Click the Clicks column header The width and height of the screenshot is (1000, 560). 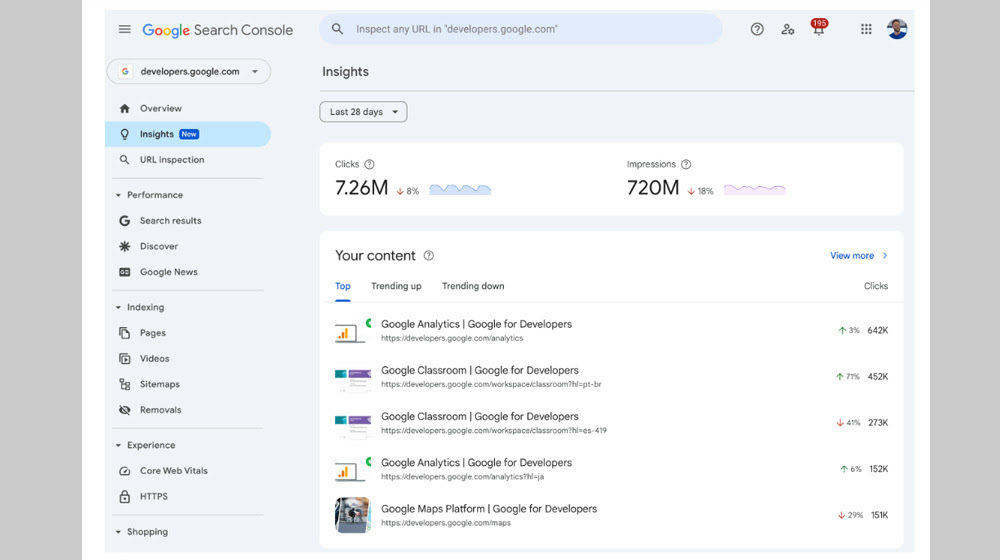876,286
